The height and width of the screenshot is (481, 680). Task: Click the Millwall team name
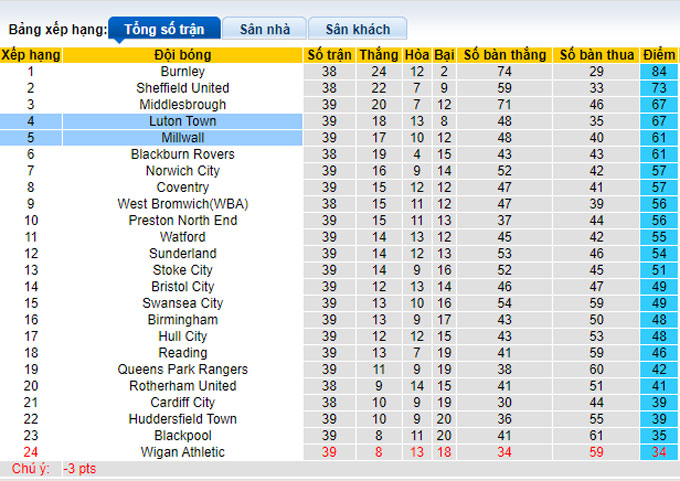coord(182,137)
